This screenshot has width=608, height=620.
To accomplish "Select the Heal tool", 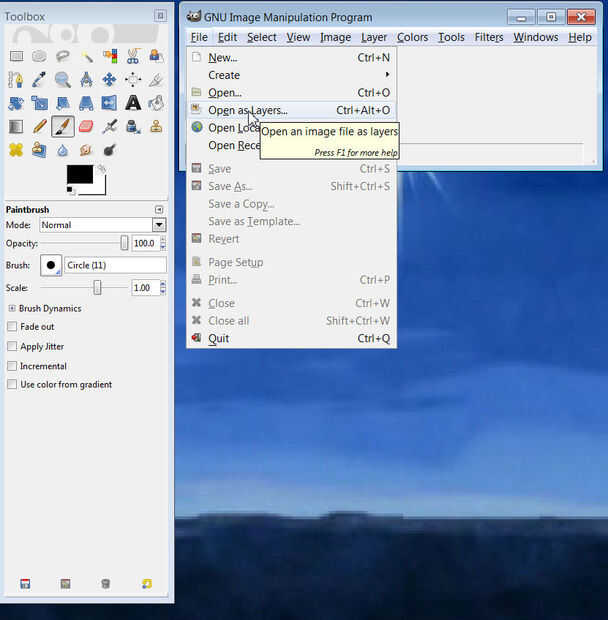I will pyautogui.click(x=16, y=150).
